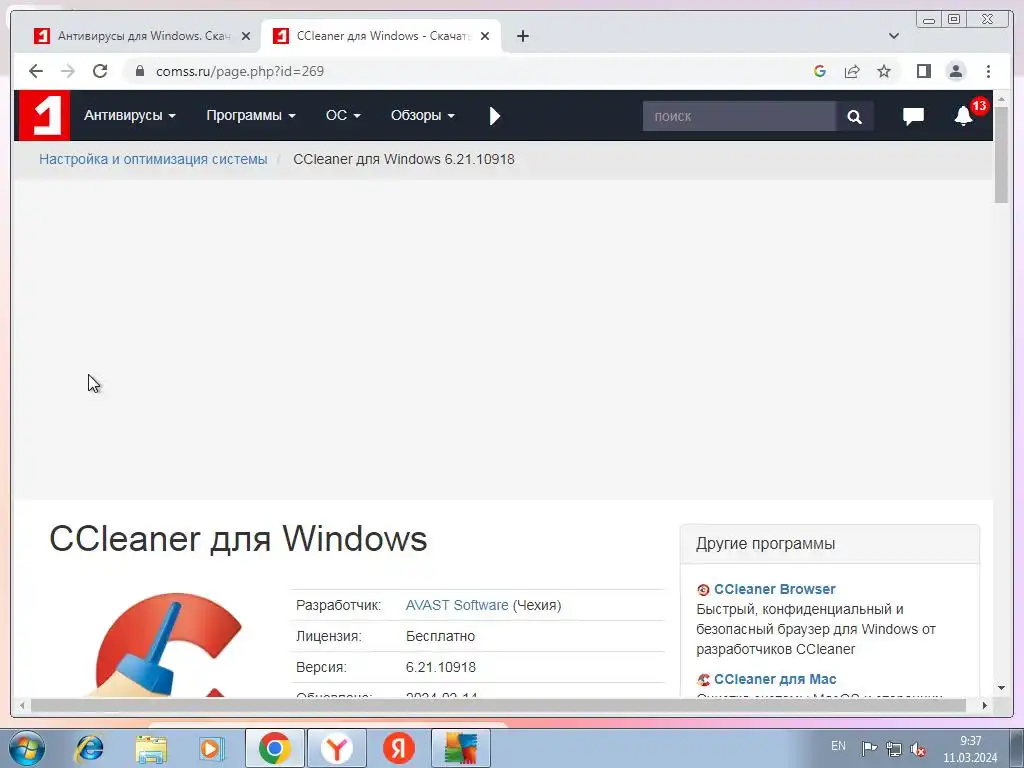Click the vertical scrollbar thumb
The width and height of the screenshot is (1024, 768).
pyautogui.click(x=1001, y=155)
